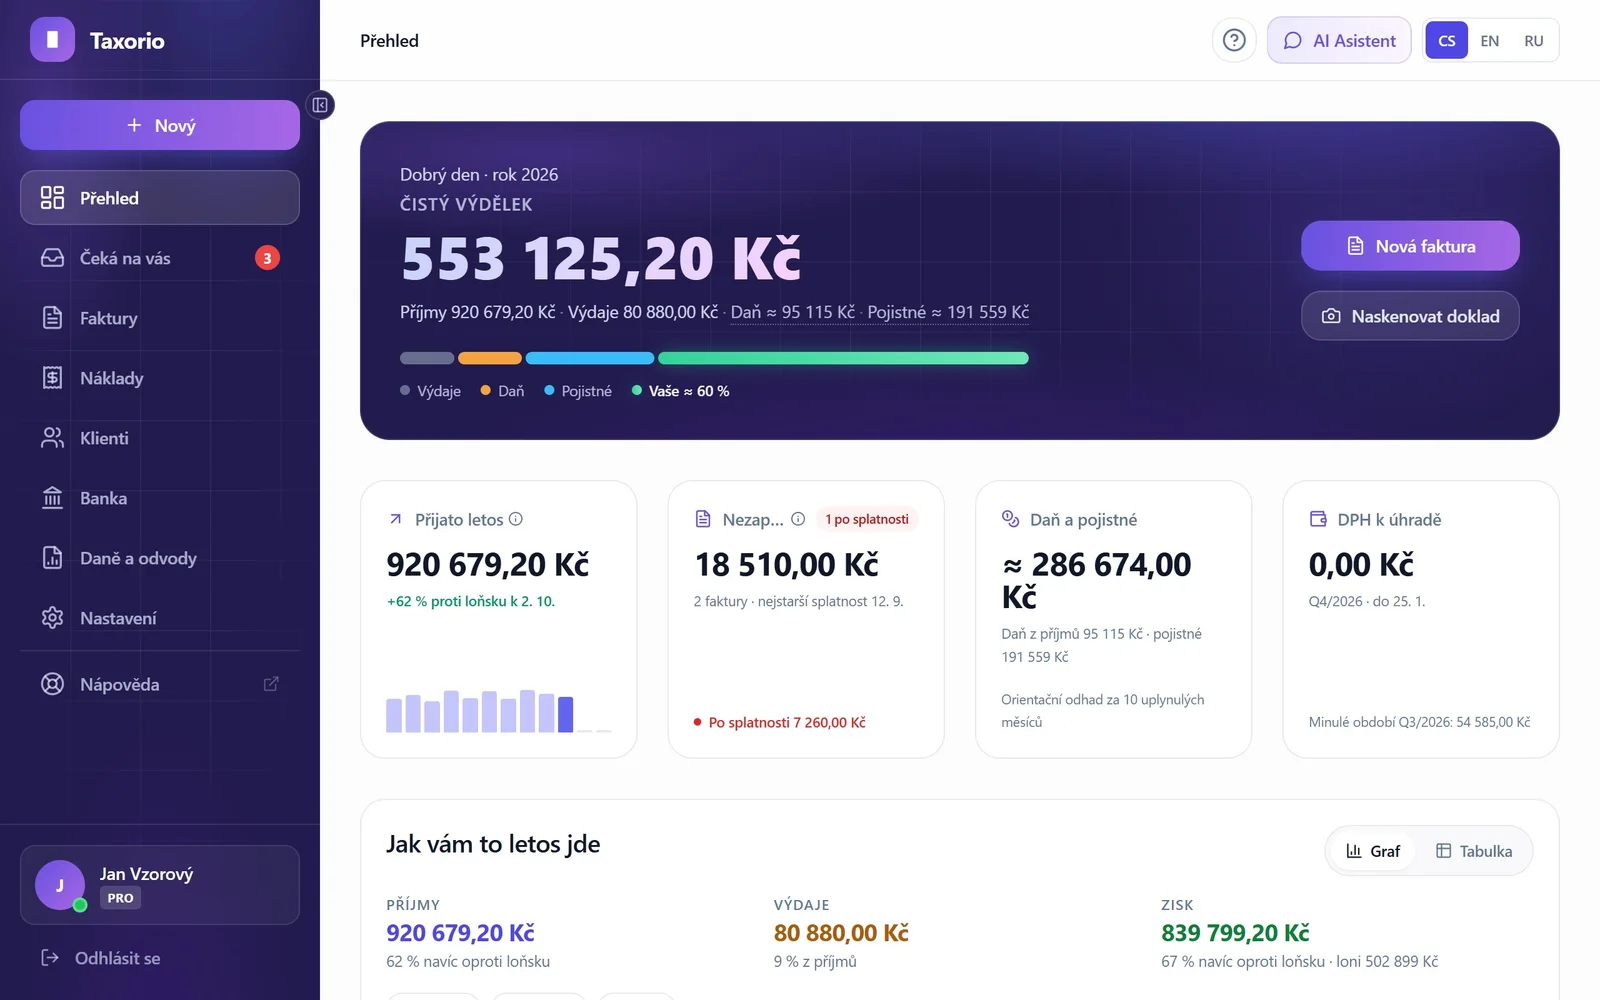The height and width of the screenshot is (1000, 1600).
Task: Switch language to EN
Action: (1490, 41)
